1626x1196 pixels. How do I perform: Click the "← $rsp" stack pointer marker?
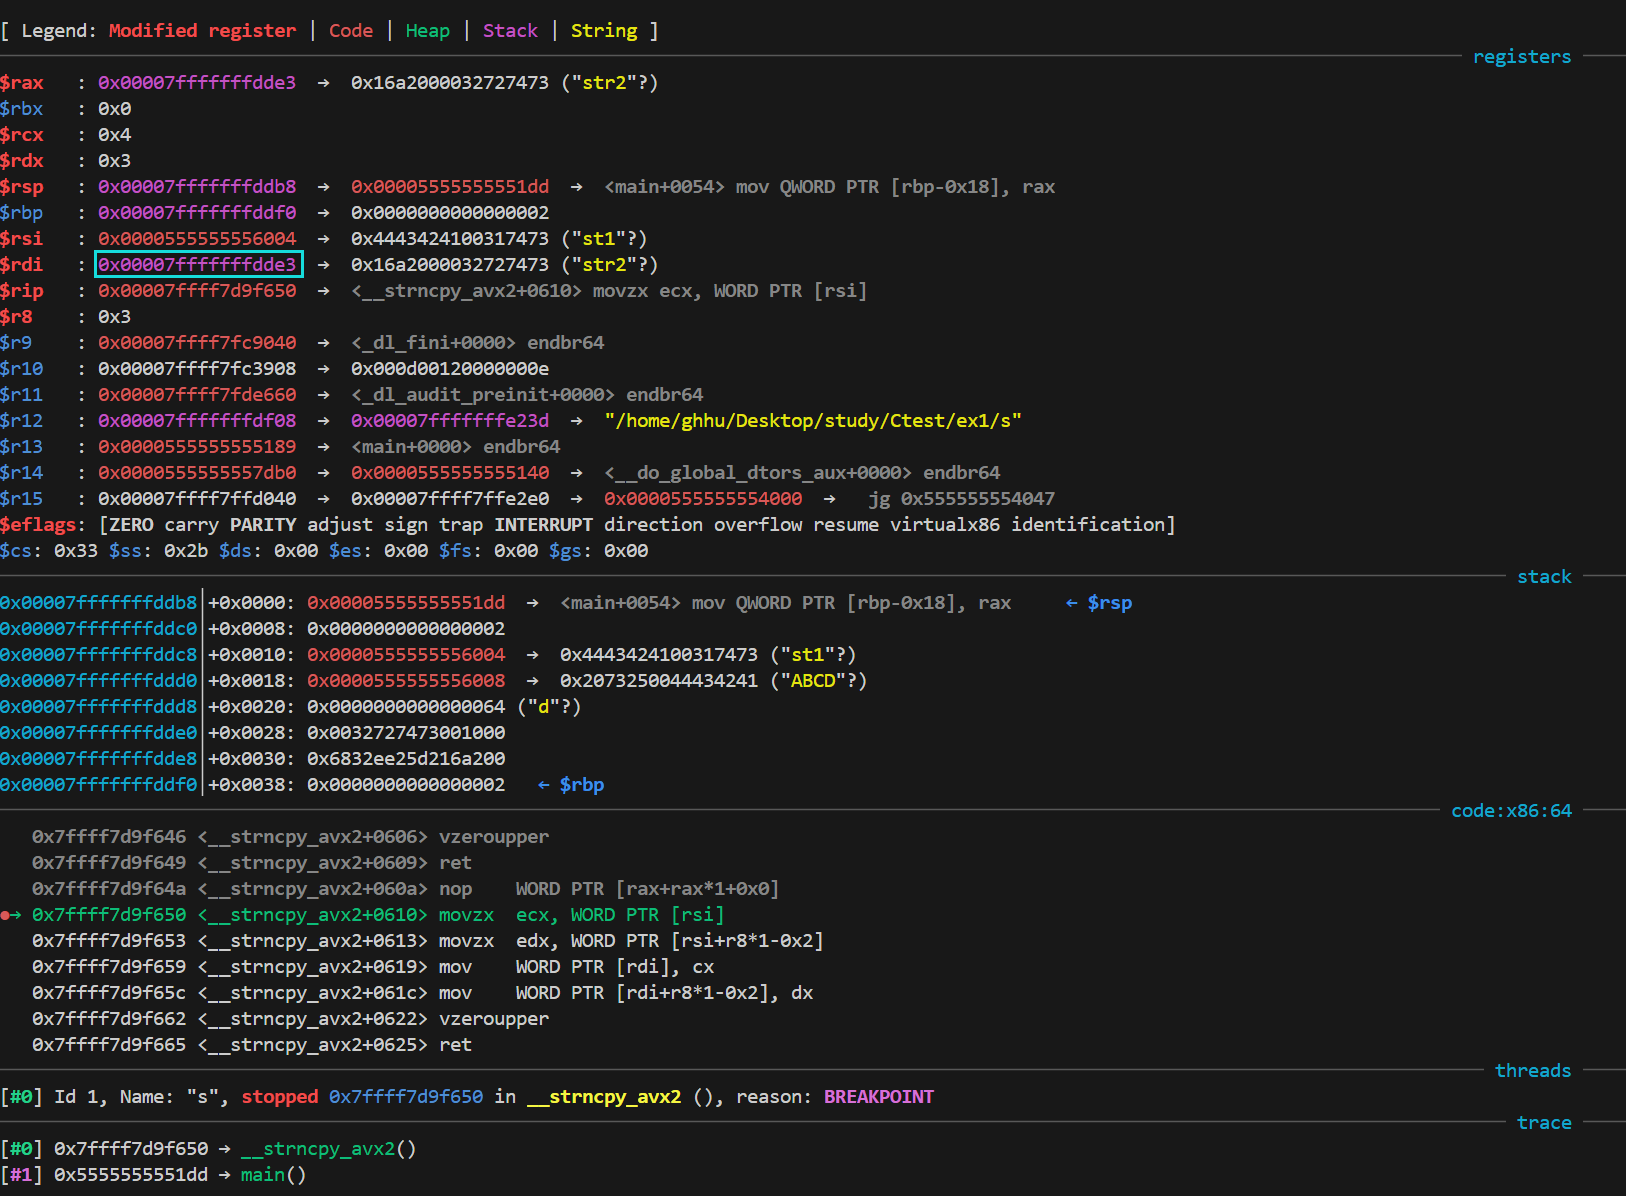[1099, 603]
